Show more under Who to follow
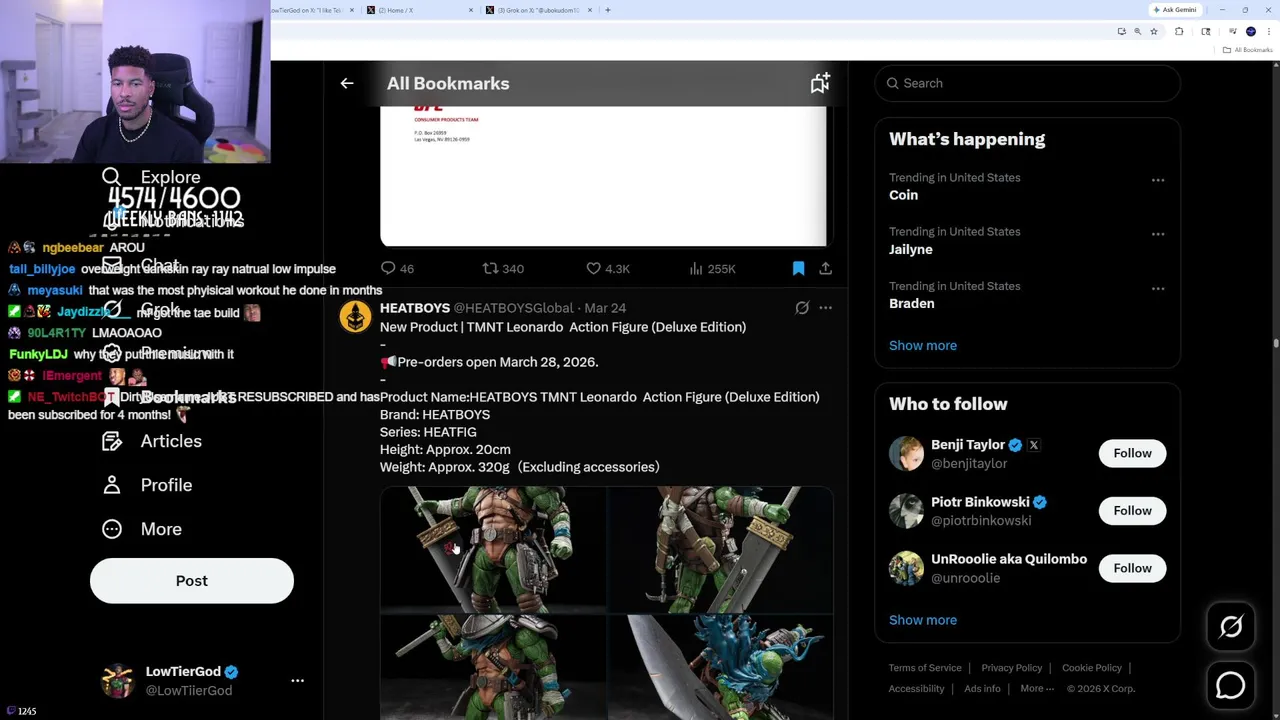Screen dimensions: 1280x720 [x=922, y=620]
